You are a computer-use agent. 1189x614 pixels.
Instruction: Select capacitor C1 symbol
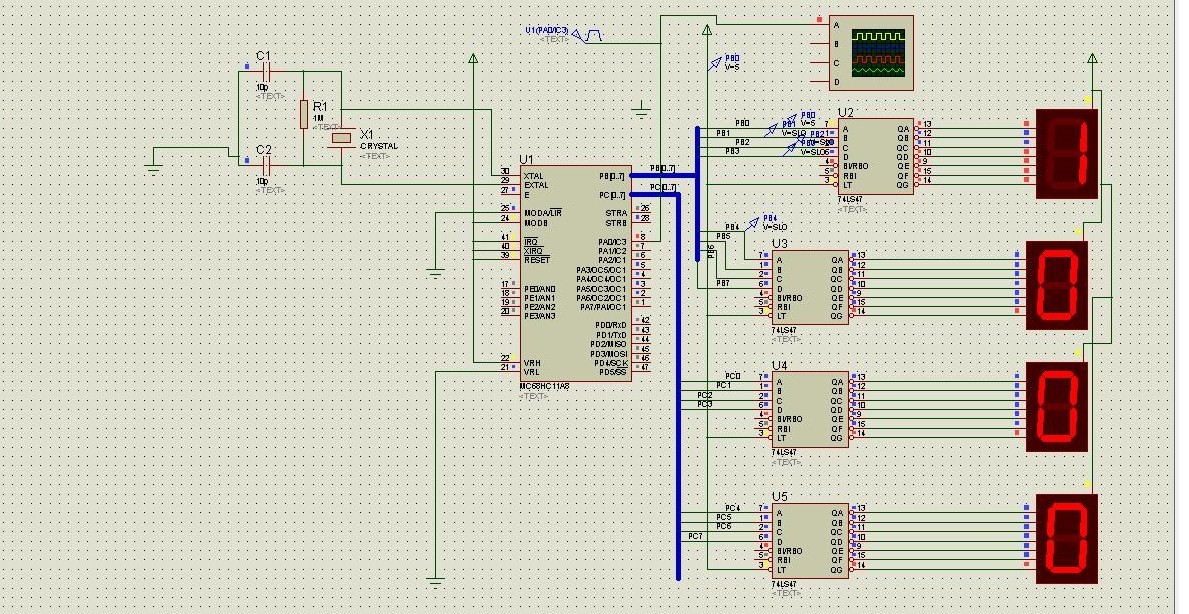pos(265,71)
